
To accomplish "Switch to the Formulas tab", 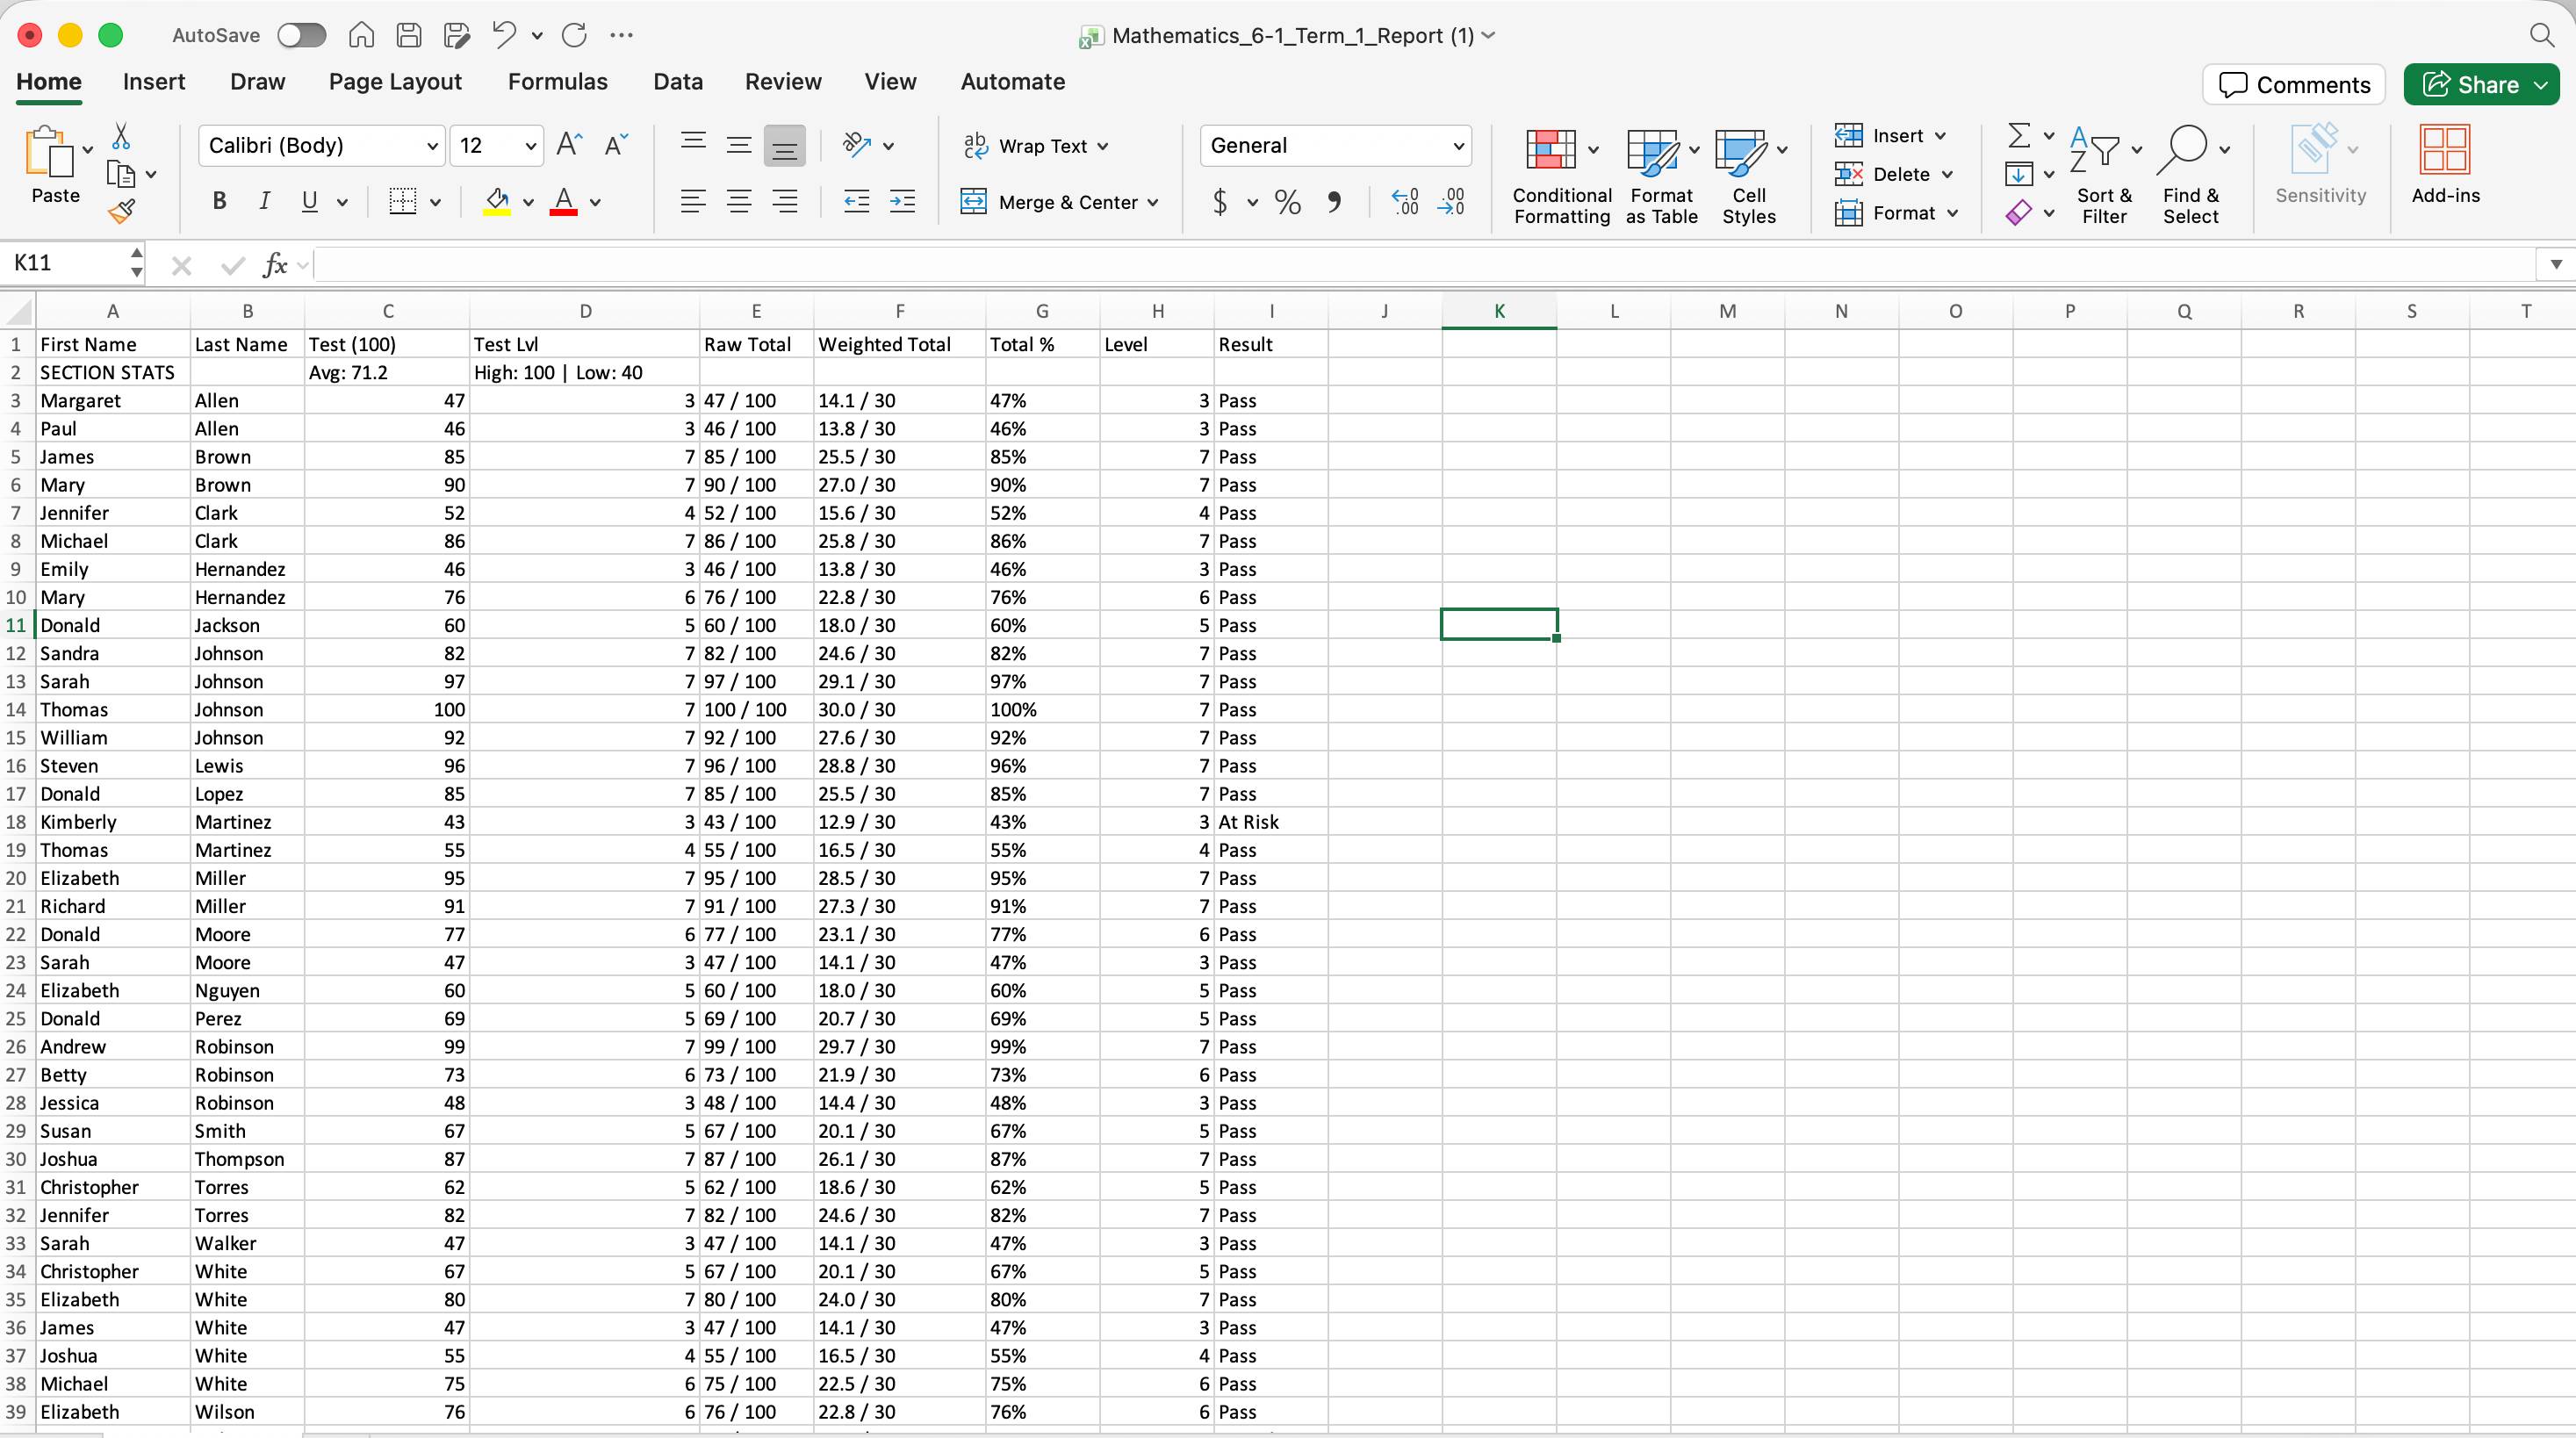I will [x=558, y=82].
